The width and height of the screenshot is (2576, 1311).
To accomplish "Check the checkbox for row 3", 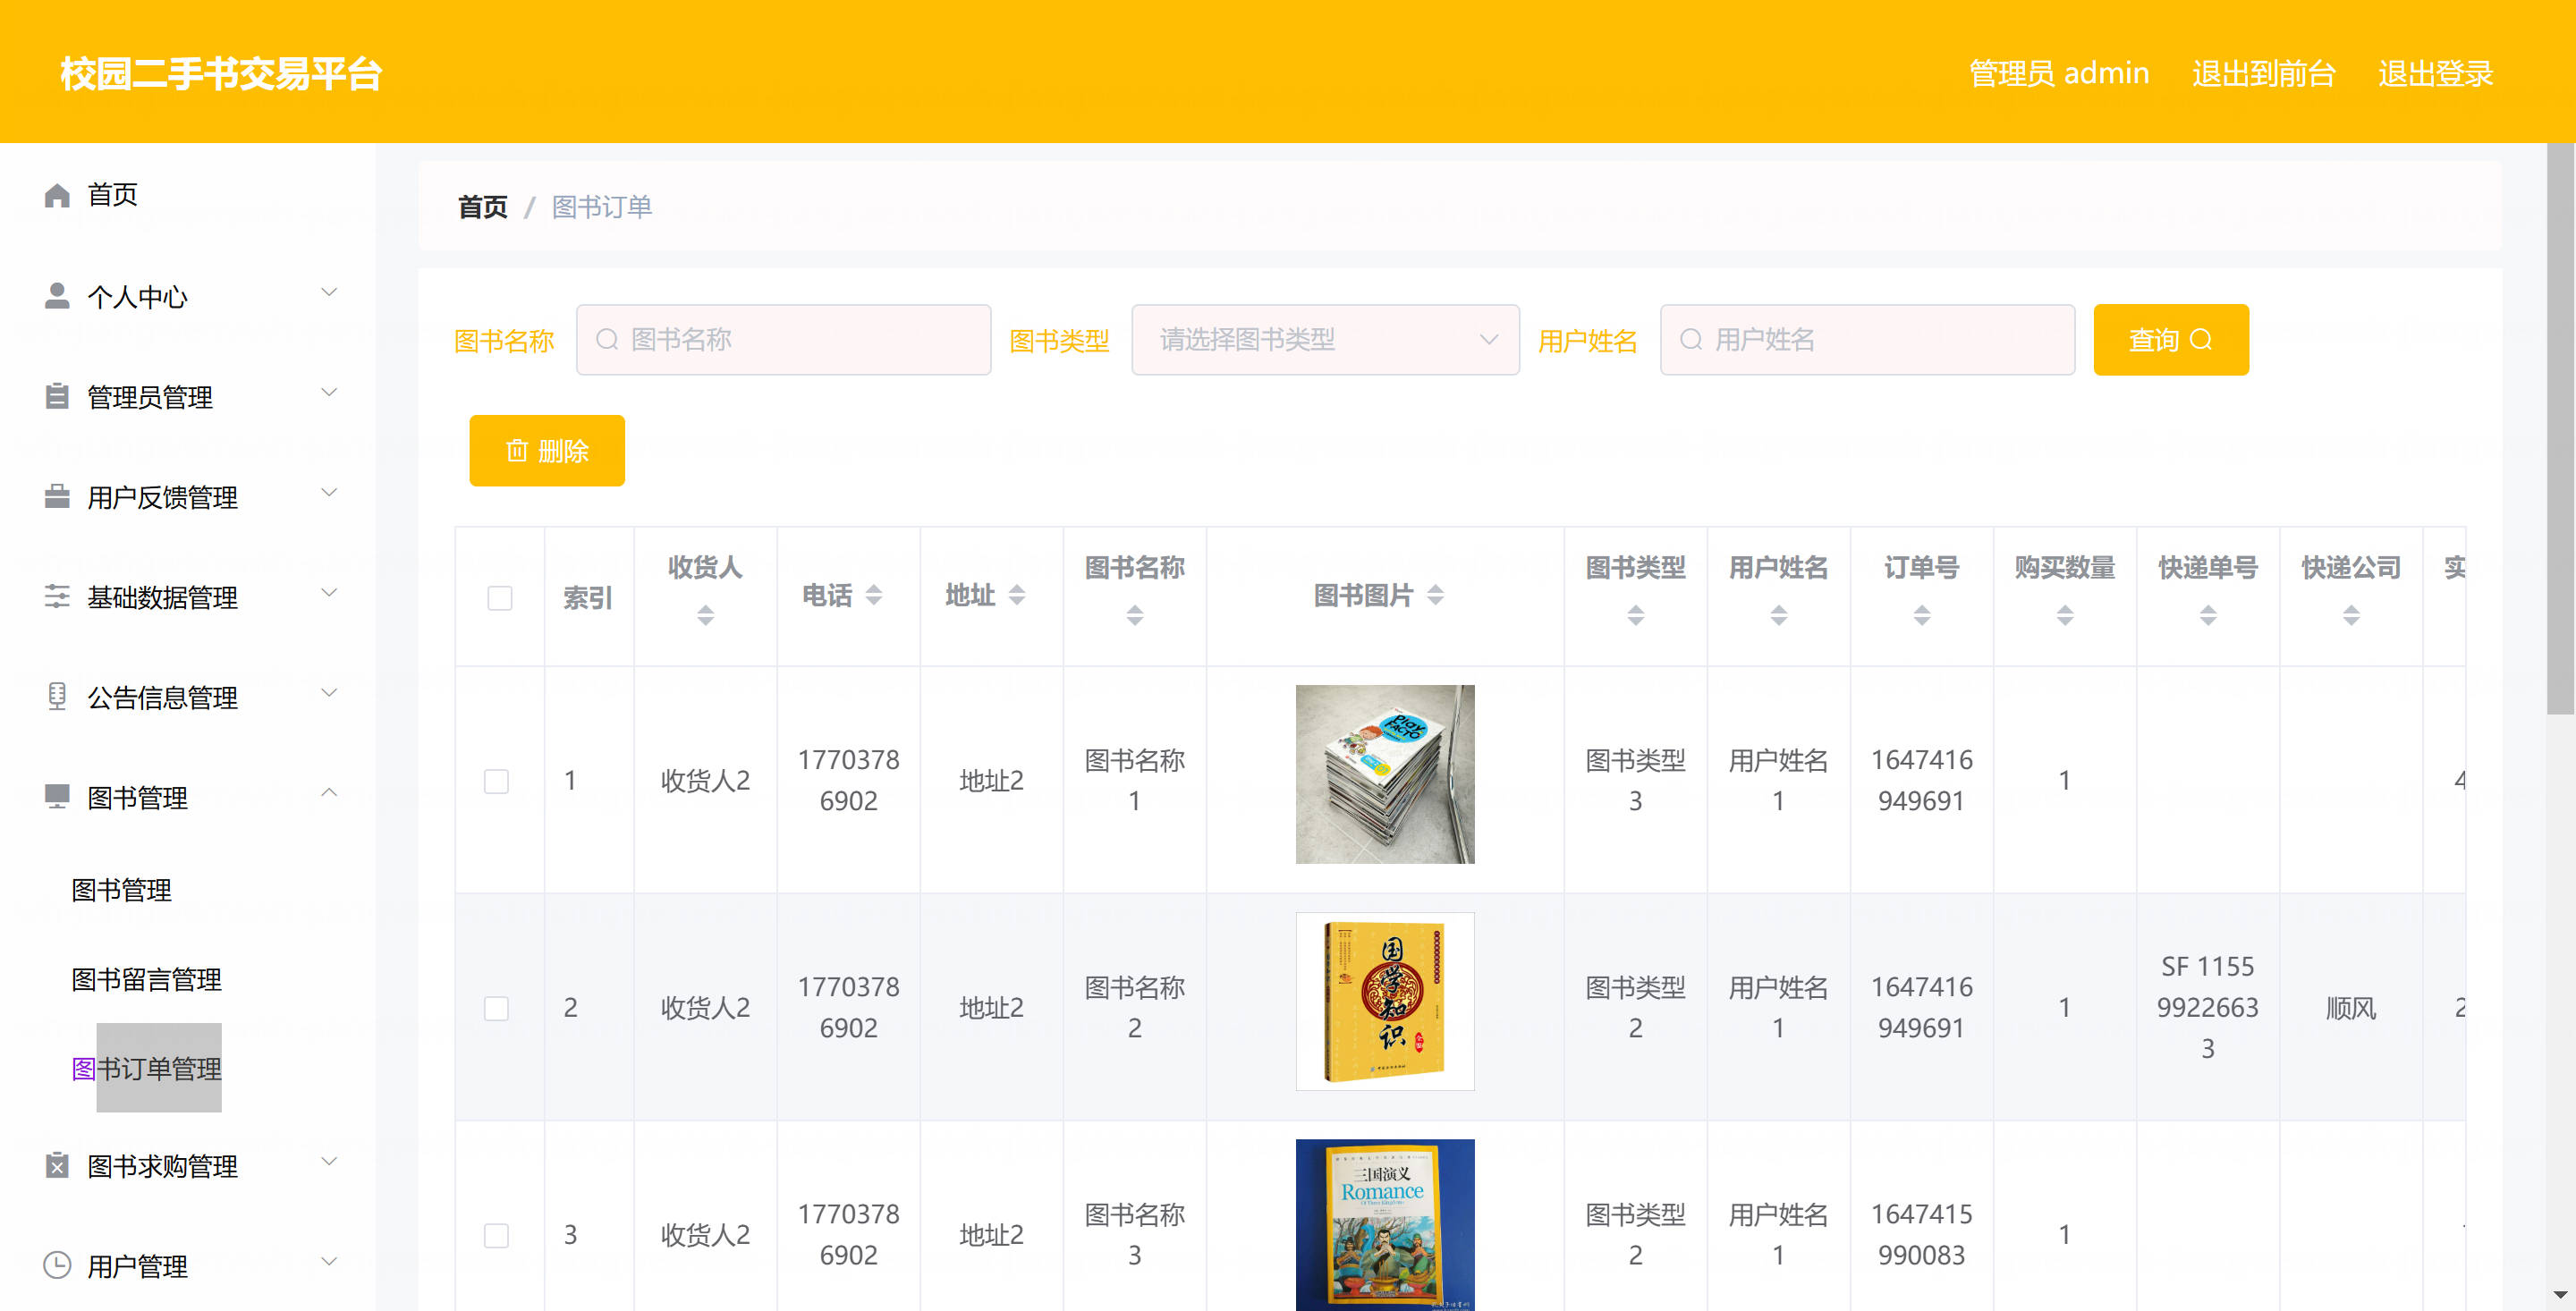I will [496, 1235].
